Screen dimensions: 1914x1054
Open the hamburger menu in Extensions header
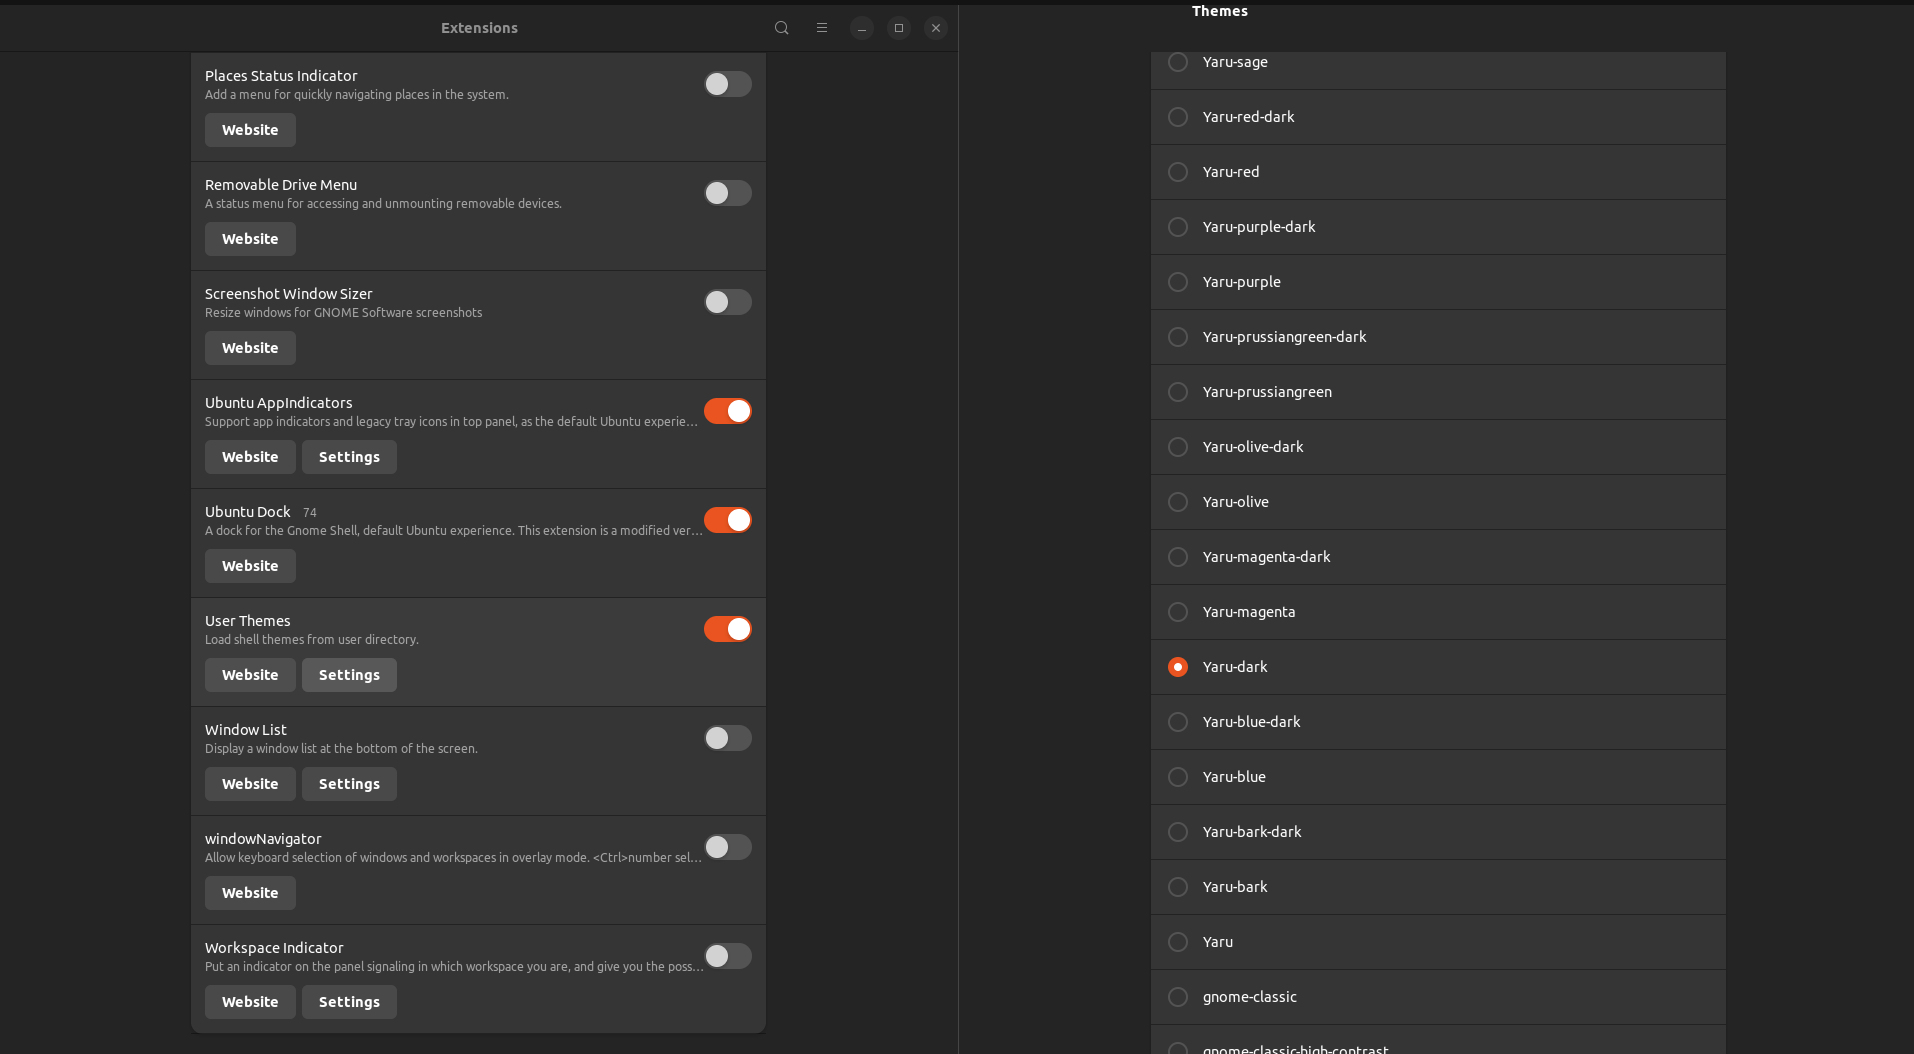coord(821,28)
